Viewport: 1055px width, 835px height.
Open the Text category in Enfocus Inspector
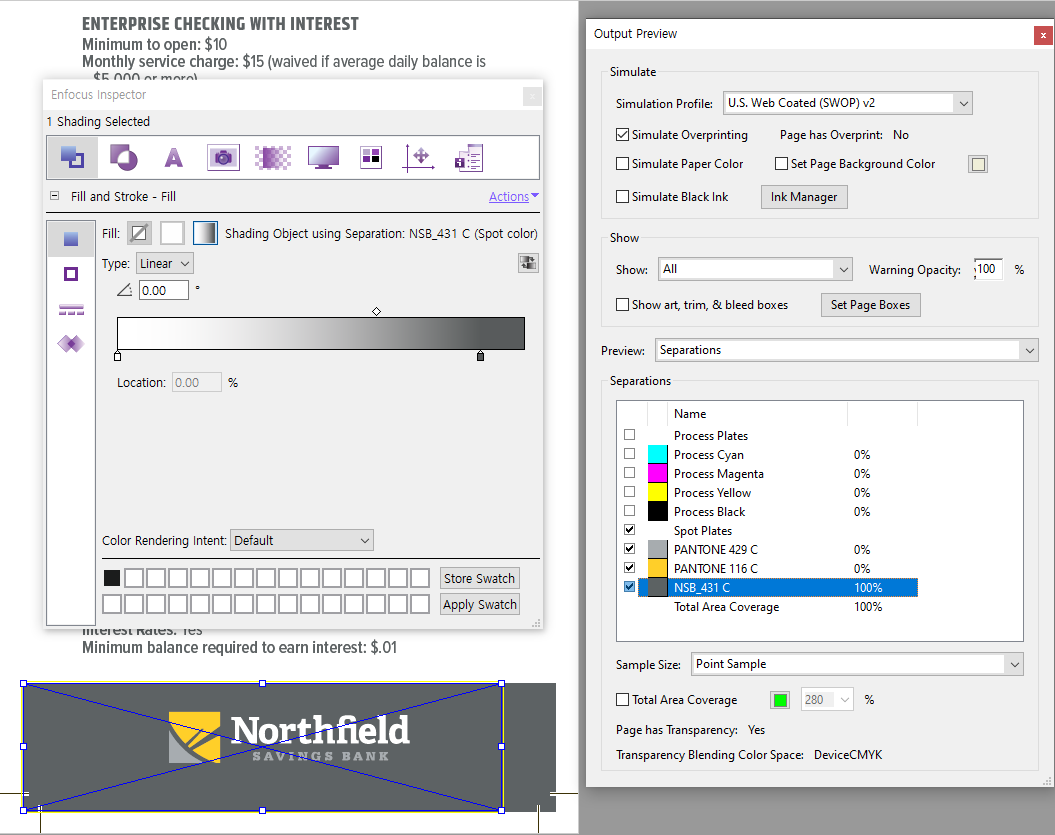coord(174,157)
